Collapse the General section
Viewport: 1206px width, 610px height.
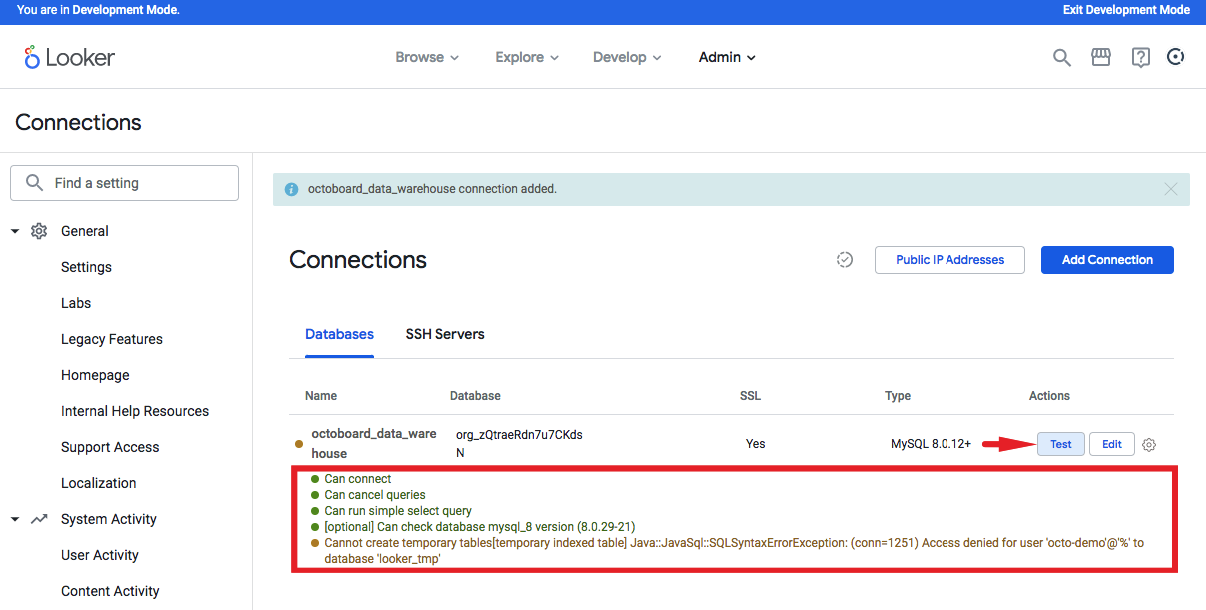(15, 231)
